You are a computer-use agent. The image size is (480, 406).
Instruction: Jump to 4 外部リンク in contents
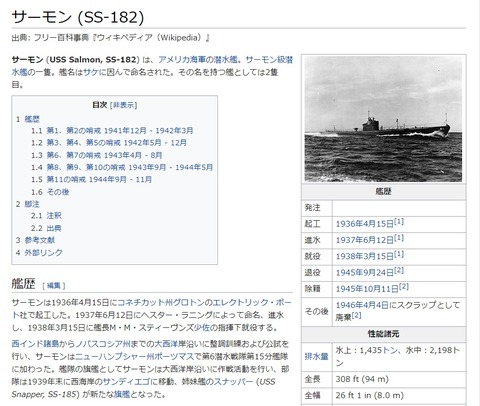[x=43, y=253]
